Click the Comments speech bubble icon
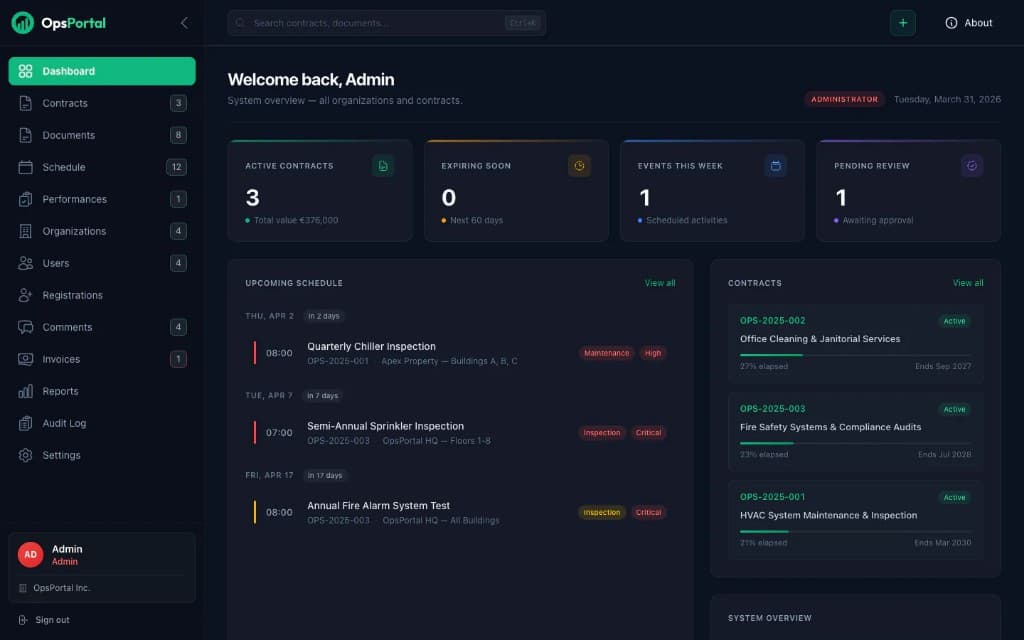Screen dimensions: 1024x640 (x=25, y=327)
